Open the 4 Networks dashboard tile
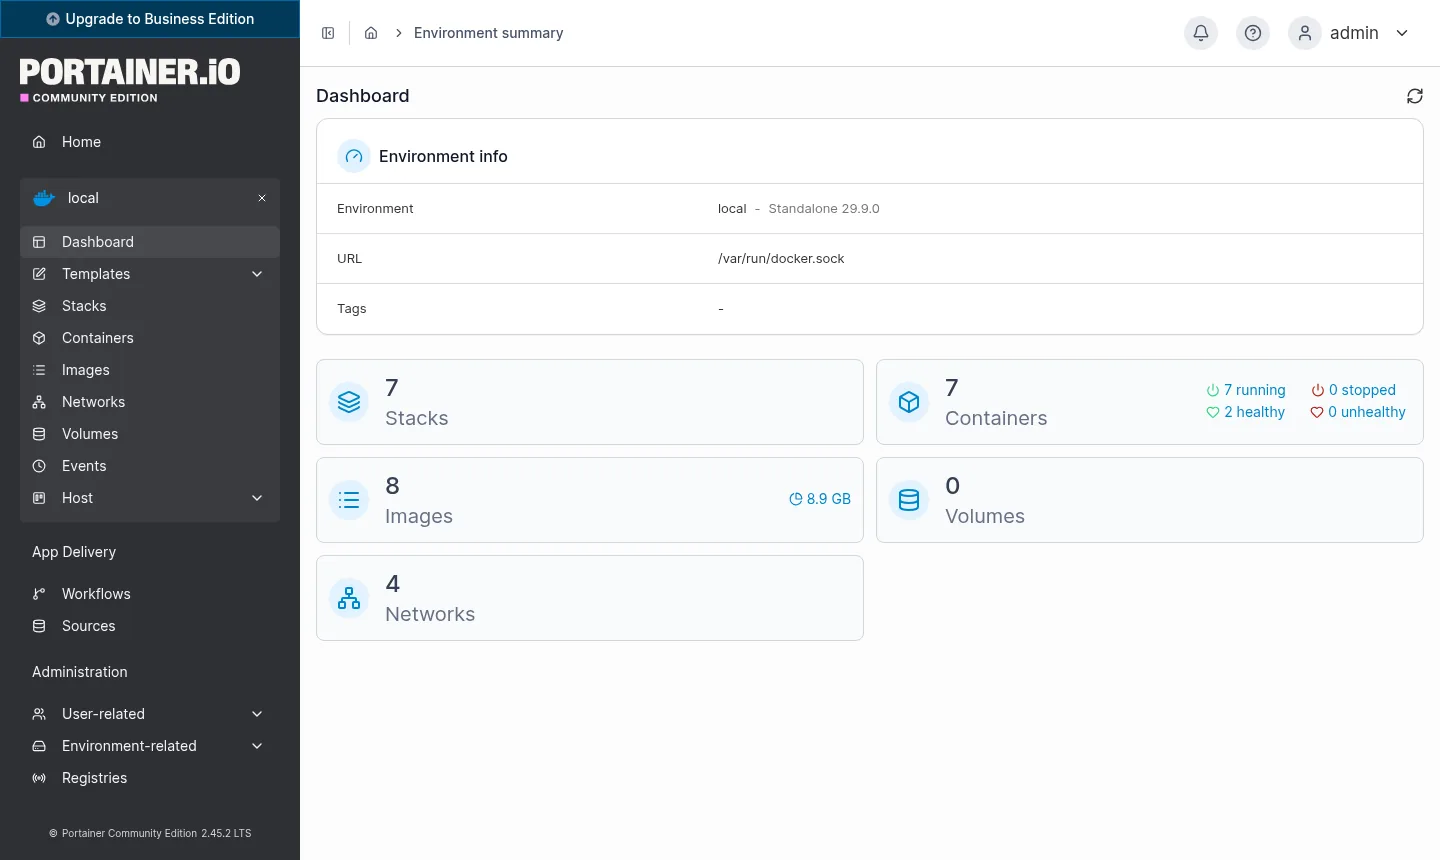1440x860 pixels. (x=590, y=598)
